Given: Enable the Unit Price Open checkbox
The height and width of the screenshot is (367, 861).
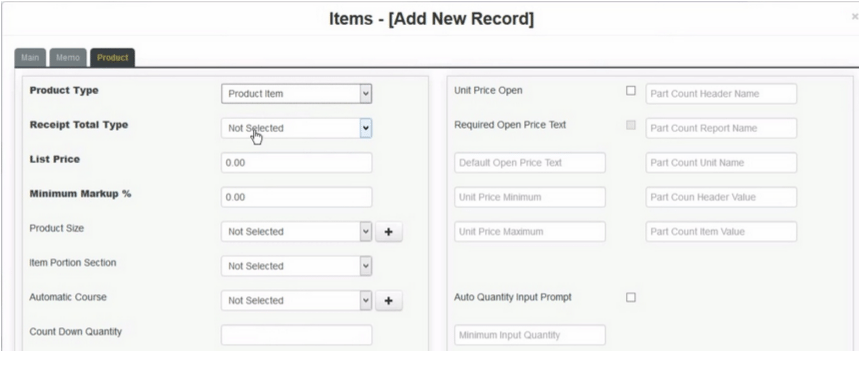Looking at the screenshot, I should (631, 91).
